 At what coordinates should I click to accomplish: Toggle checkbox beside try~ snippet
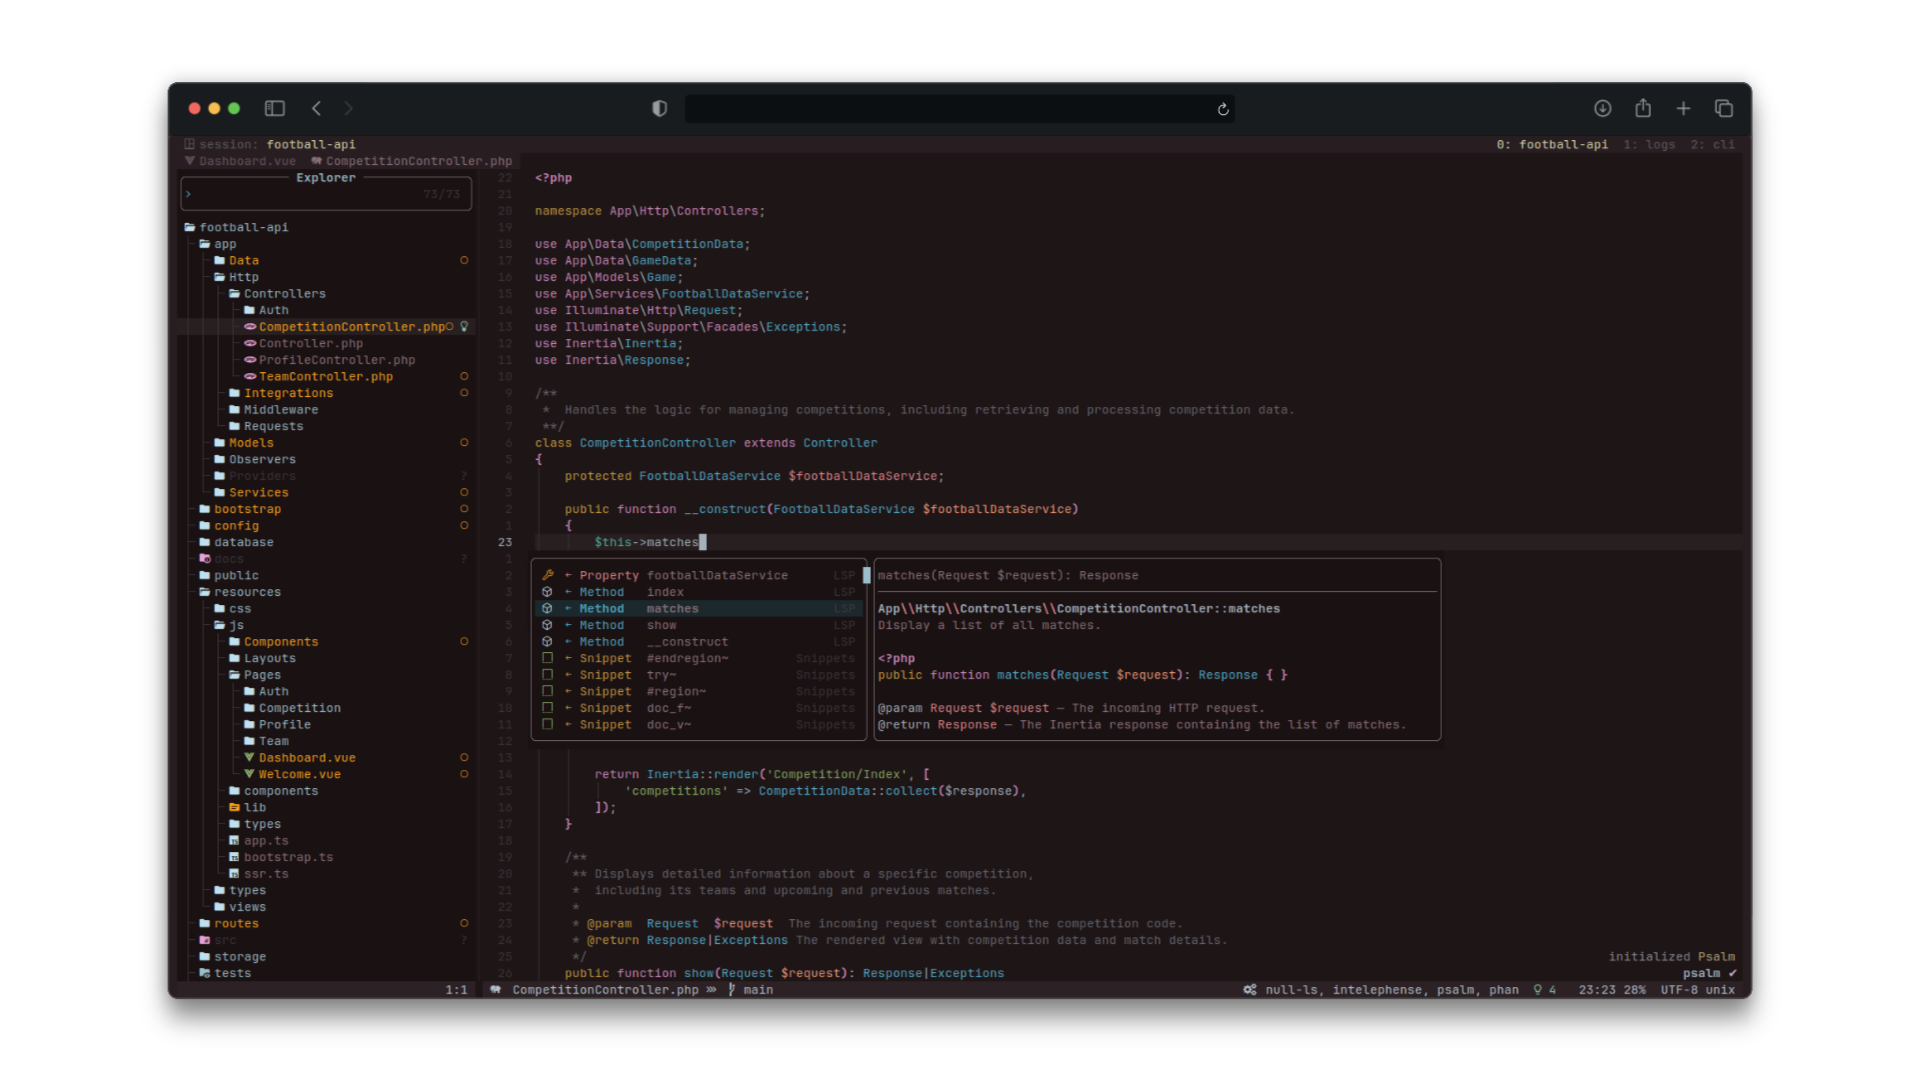tap(547, 675)
